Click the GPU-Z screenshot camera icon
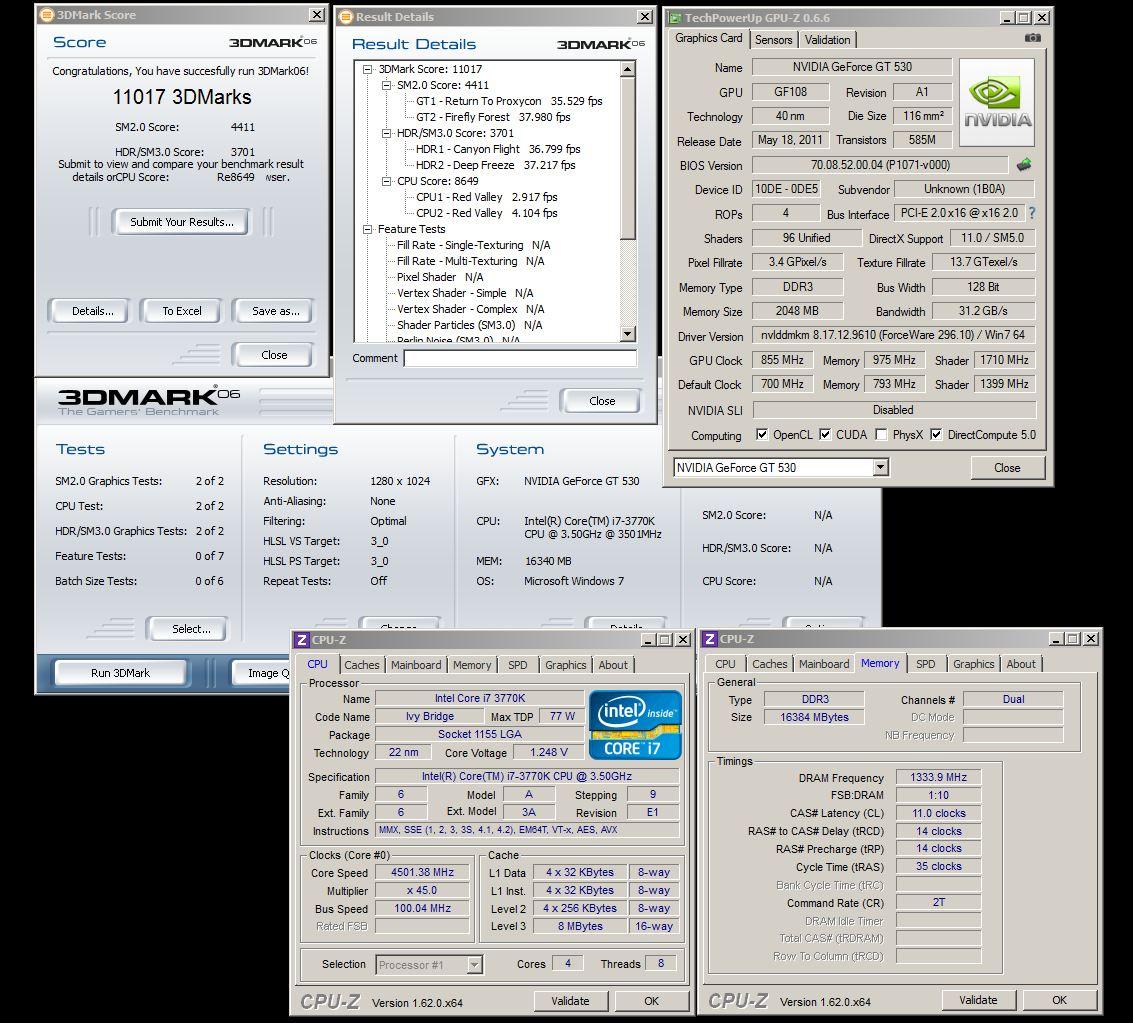Image resolution: width=1133 pixels, height=1023 pixels. click(x=1033, y=38)
